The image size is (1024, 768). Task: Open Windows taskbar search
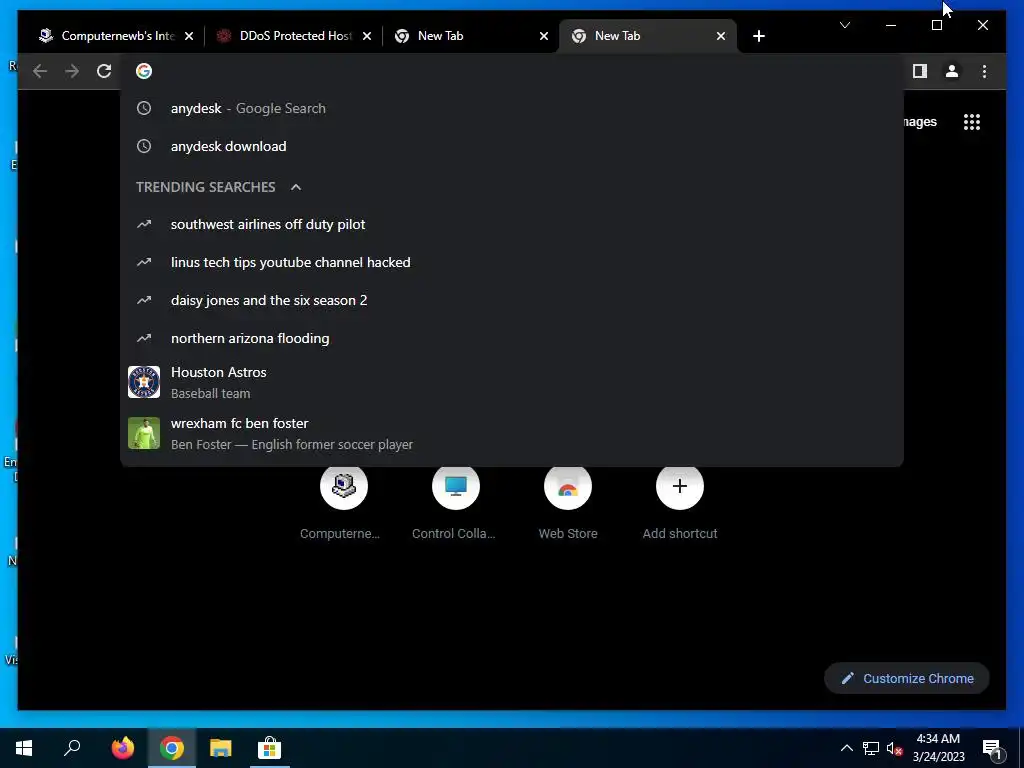72,748
